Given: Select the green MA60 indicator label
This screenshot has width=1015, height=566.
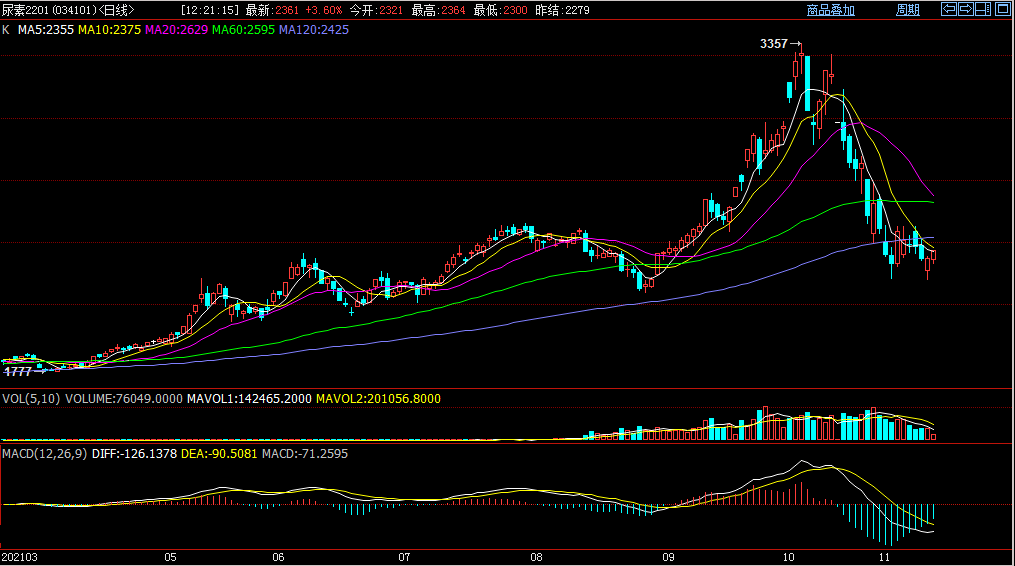Looking at the screenshot, I should (243, 30).
